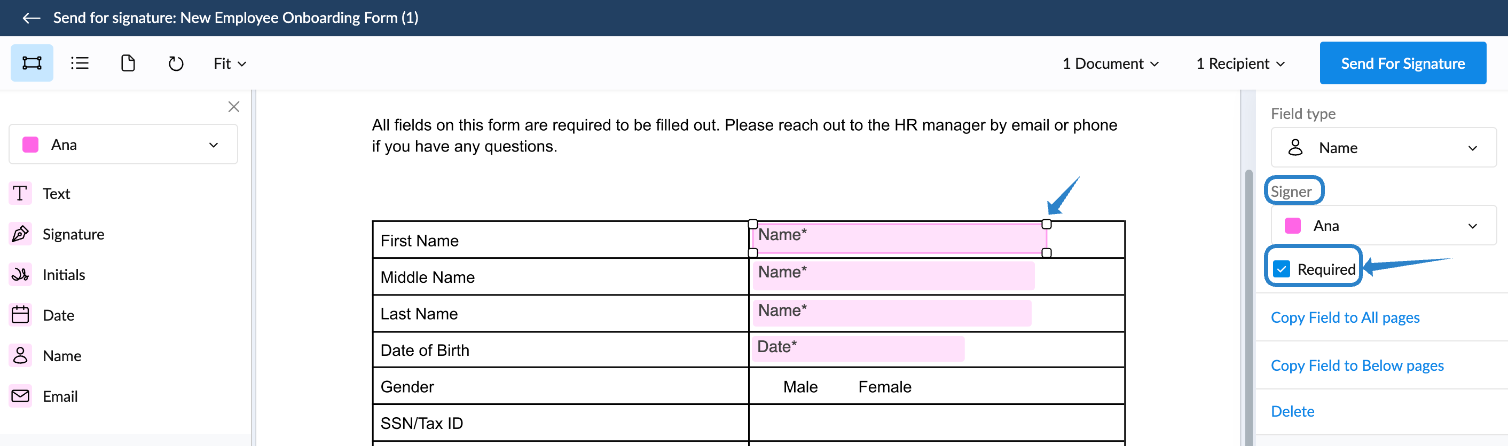Uncheck the Required checkbox
1508x446 pixels.
1281,269
